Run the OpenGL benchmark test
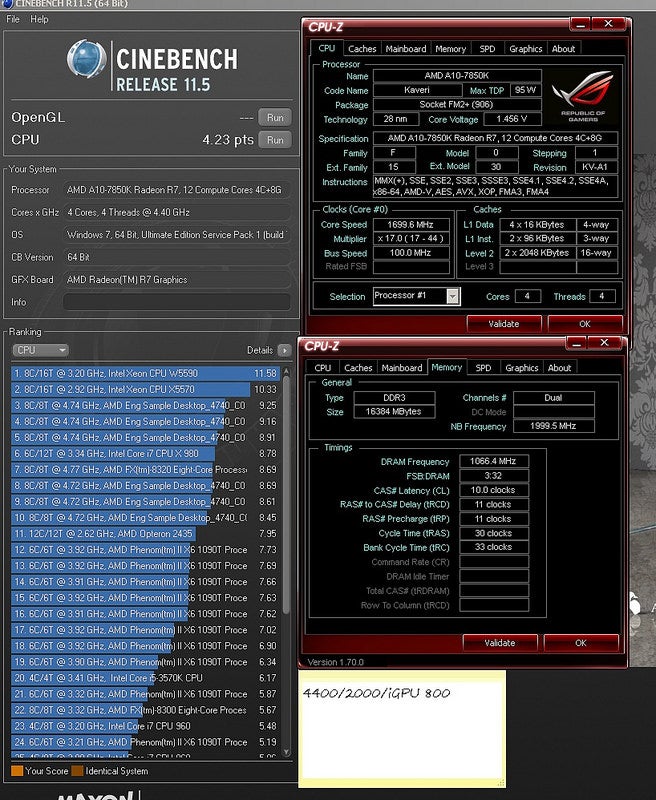 276,118
